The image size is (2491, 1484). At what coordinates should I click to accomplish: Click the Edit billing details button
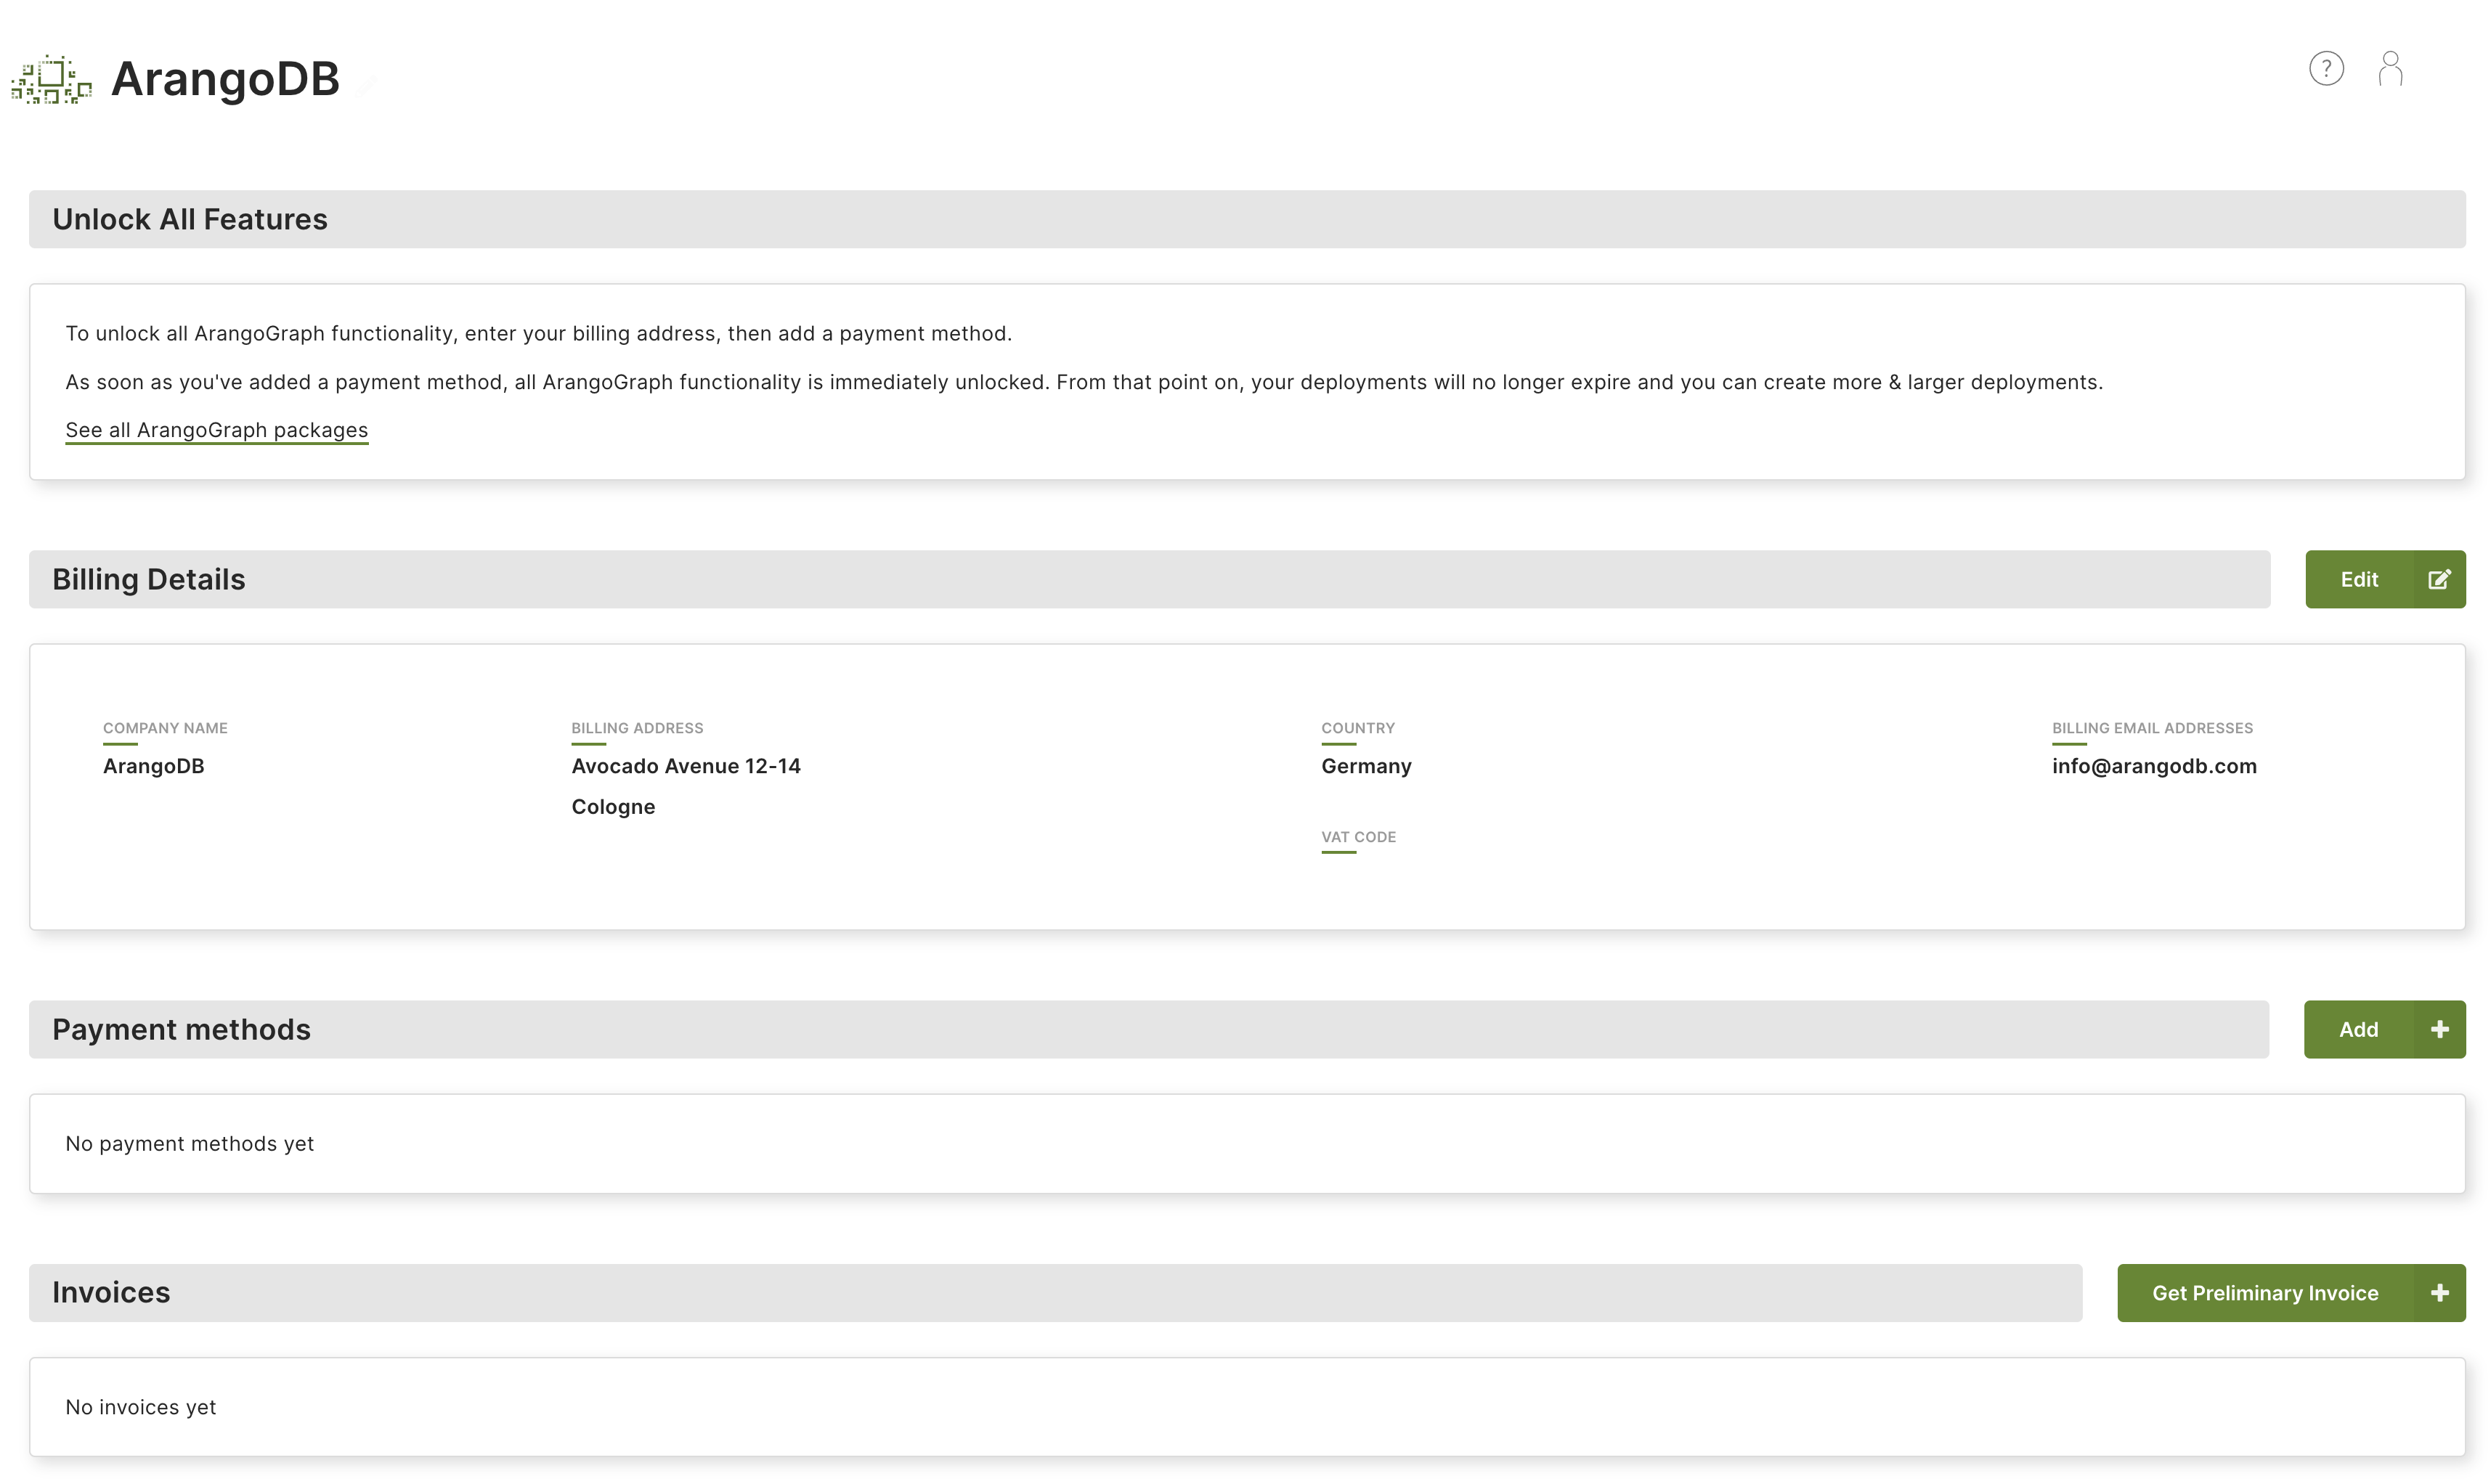[2384, 579]
